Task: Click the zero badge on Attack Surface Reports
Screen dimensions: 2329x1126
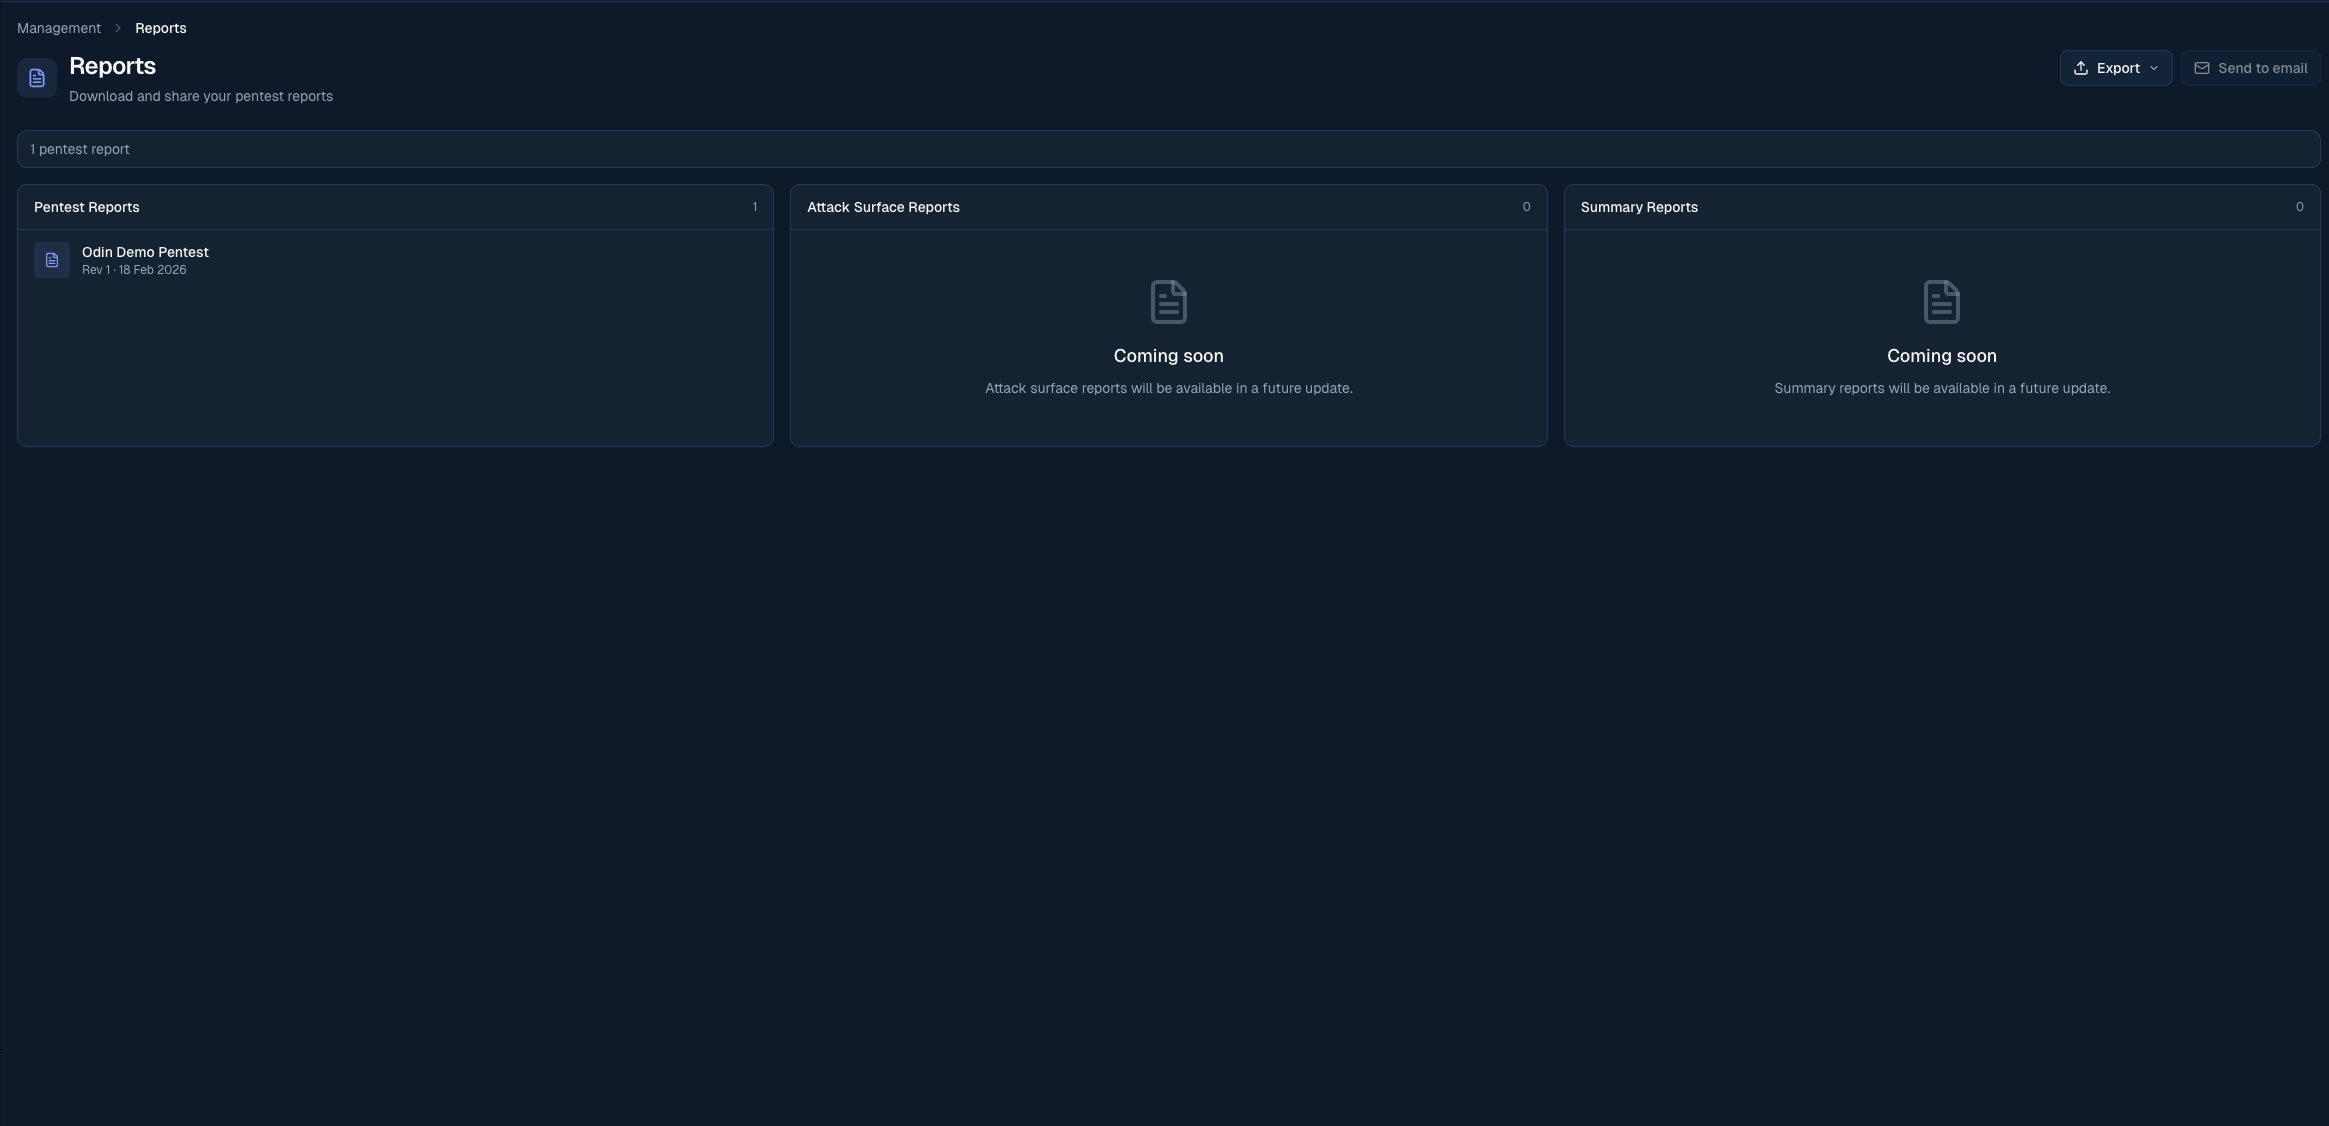Action: tap(1525, 207)
